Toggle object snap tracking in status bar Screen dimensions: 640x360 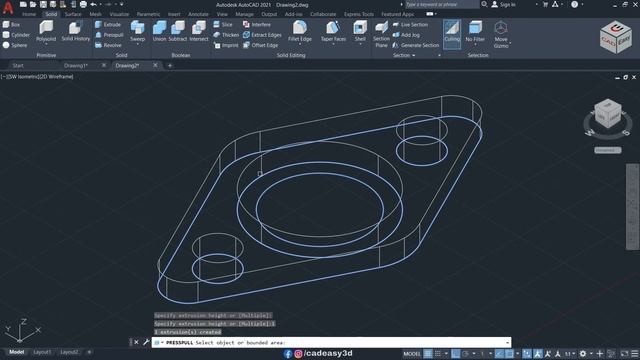click(x=499, y=353)
